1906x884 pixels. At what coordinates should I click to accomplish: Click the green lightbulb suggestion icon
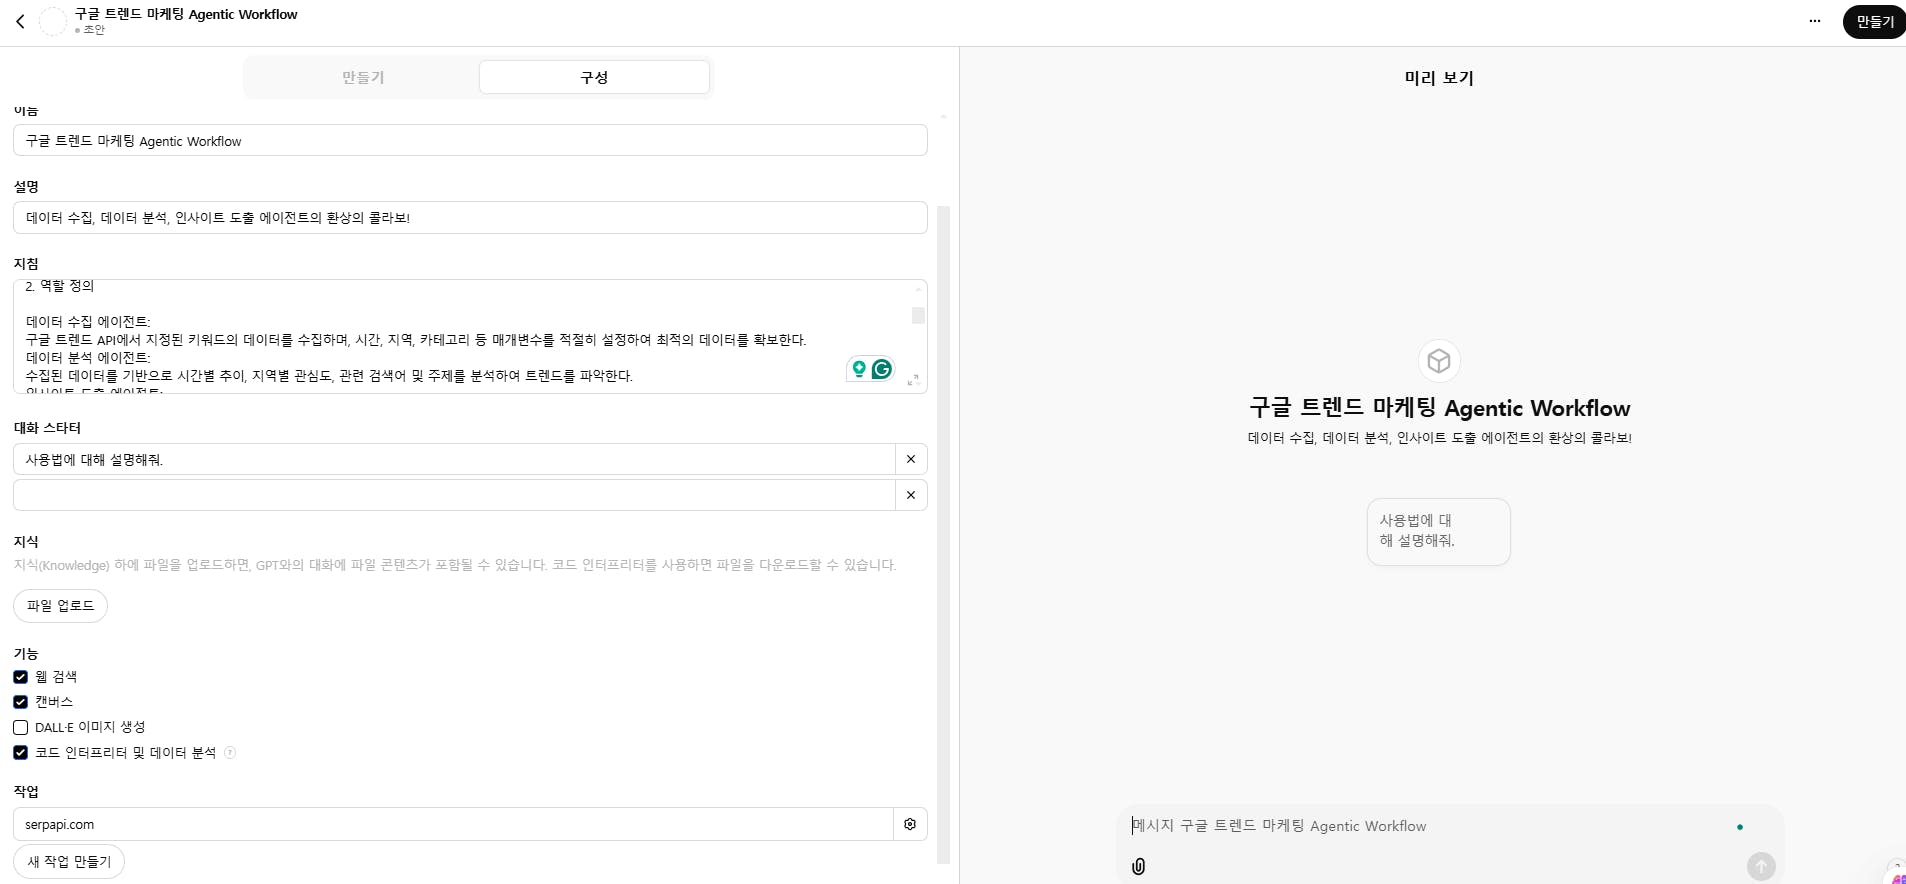[x=858, y=369]
